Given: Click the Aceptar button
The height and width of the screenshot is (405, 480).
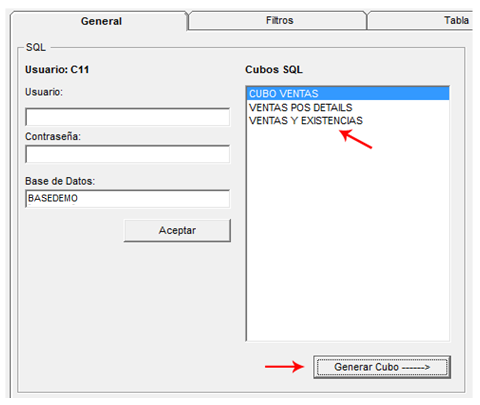Looking at the screenshot, I should click(x=177, y=230).
